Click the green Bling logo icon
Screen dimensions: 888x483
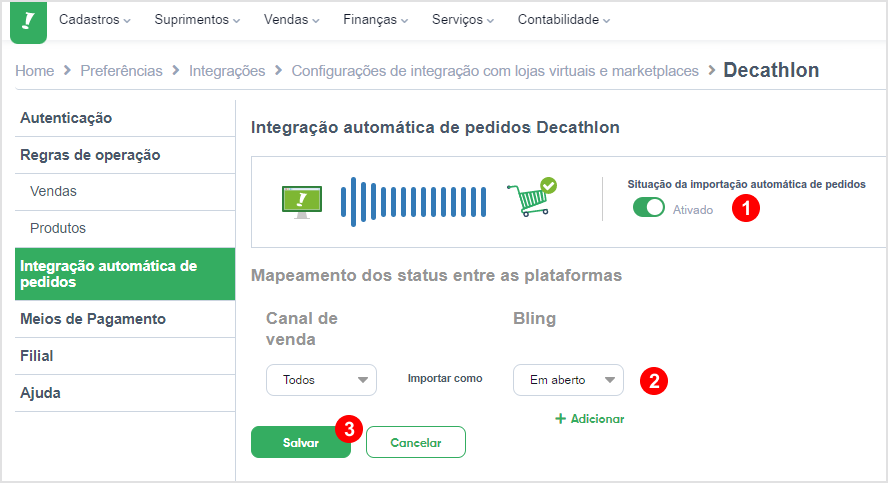[28, 22]
